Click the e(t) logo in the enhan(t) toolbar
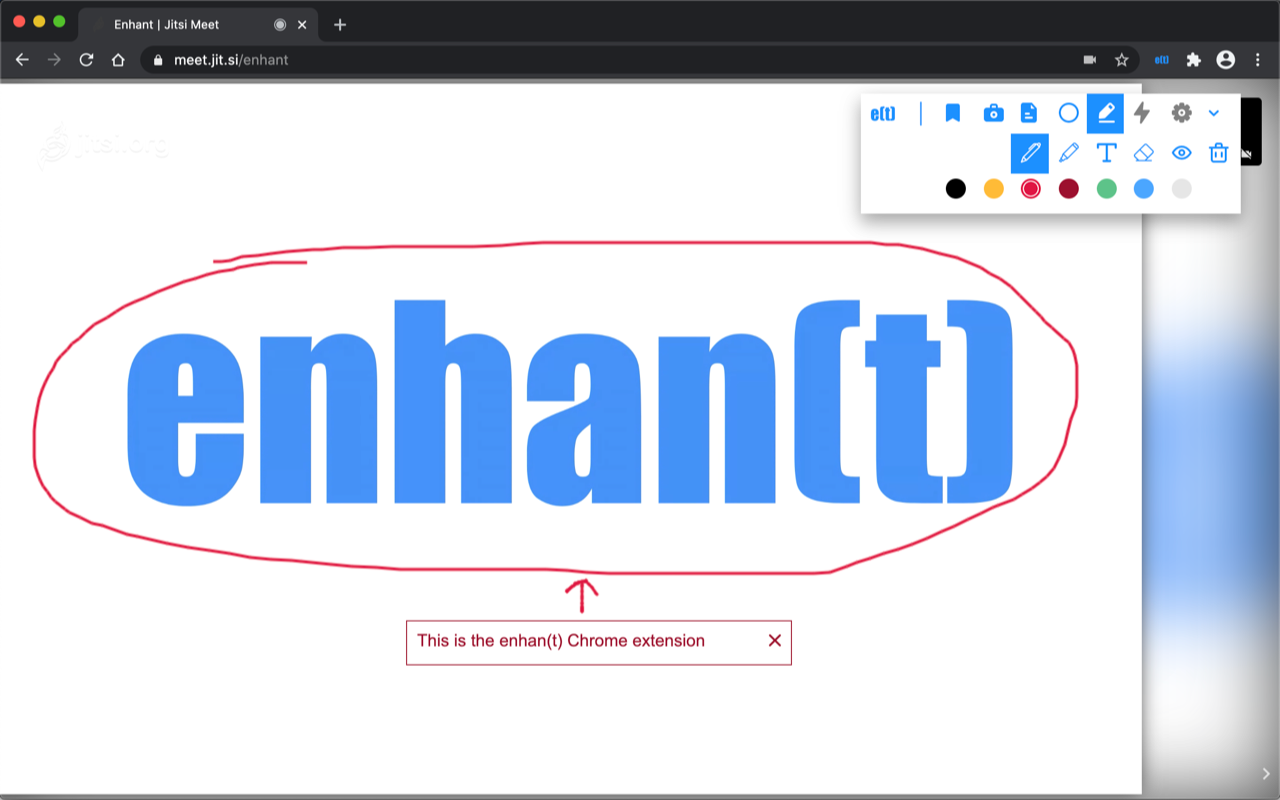The width and height of the screenshot is (1280, 800). [883, 113]
